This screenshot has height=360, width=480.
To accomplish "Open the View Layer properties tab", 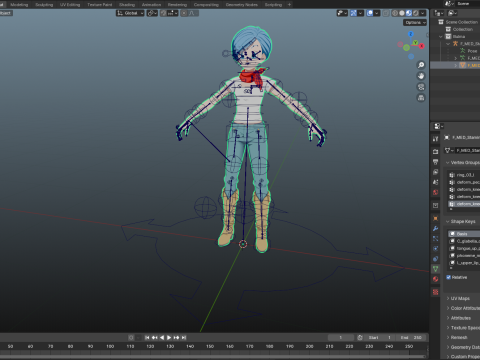I will [435, 172].
